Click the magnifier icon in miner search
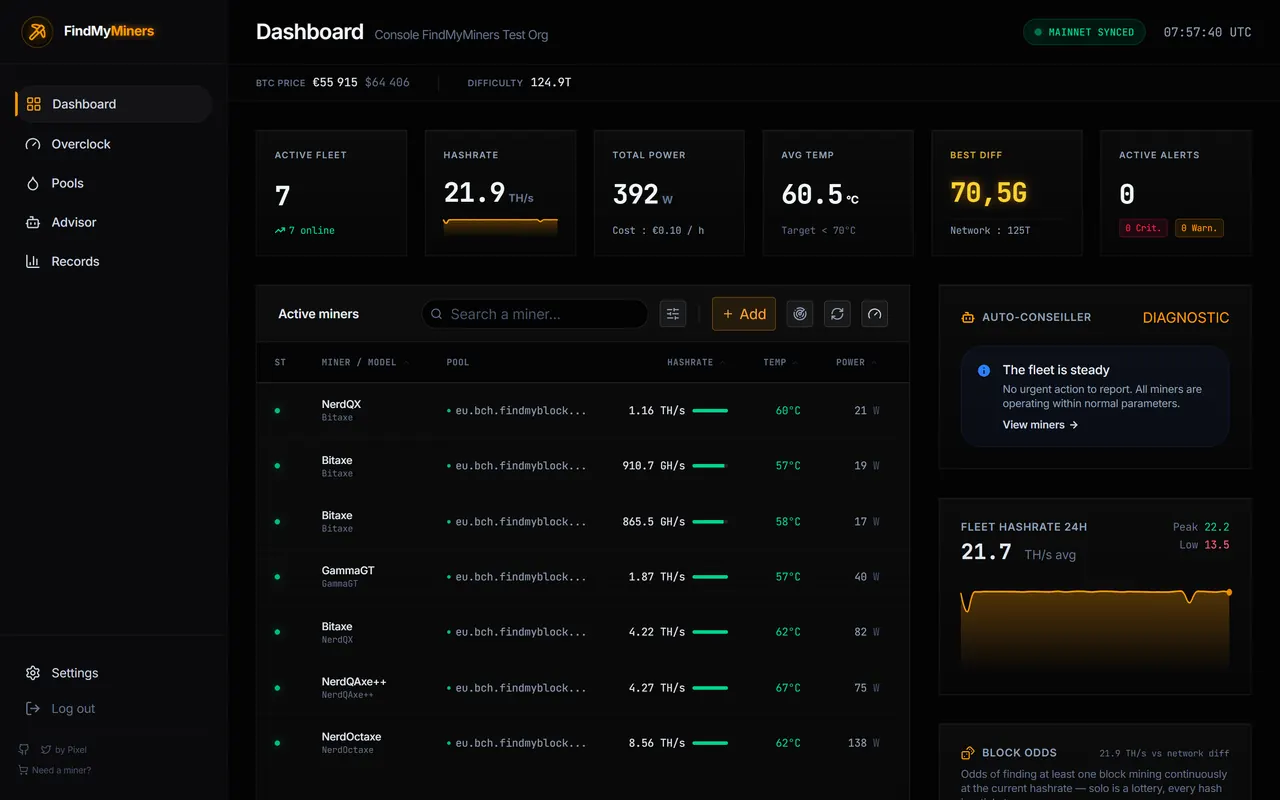 437,314
